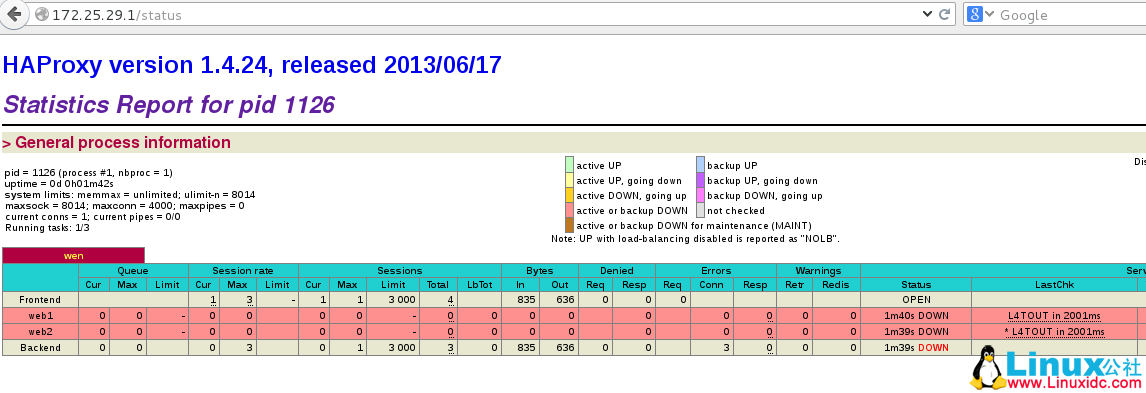Click the active UP, going down swatch

569,180
